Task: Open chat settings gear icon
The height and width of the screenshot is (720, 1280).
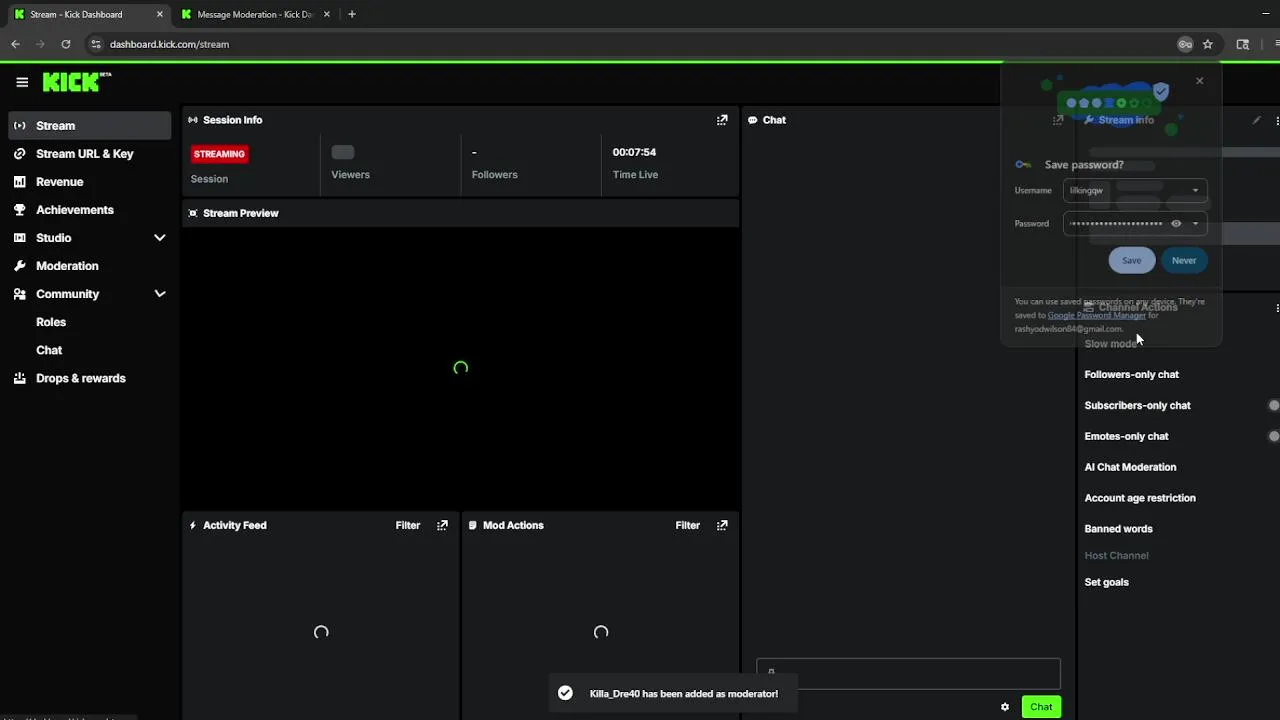Action: point(1005,707)
